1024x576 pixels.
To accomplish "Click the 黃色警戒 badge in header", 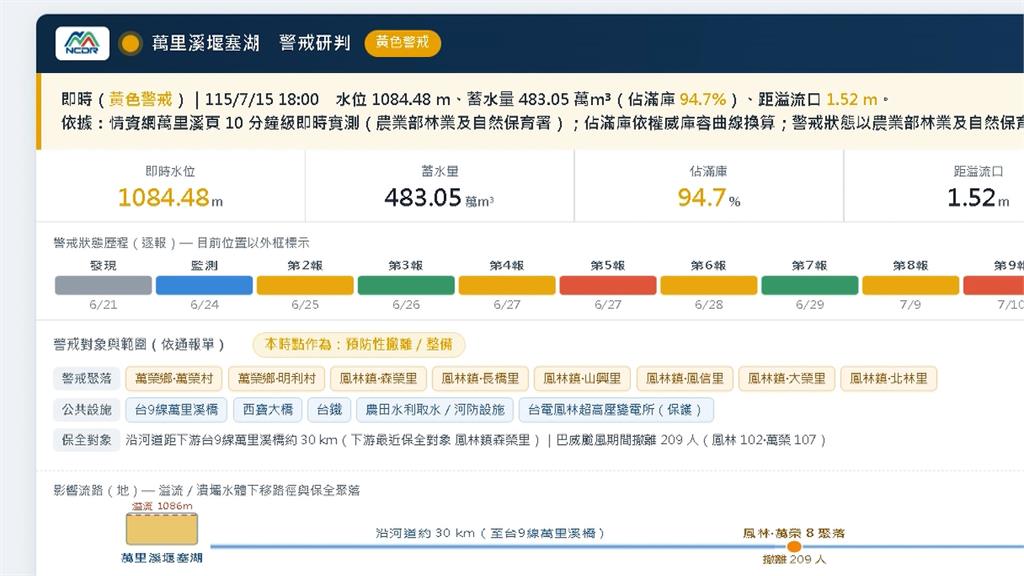I will pyautogui.click(x=402, y=42).
